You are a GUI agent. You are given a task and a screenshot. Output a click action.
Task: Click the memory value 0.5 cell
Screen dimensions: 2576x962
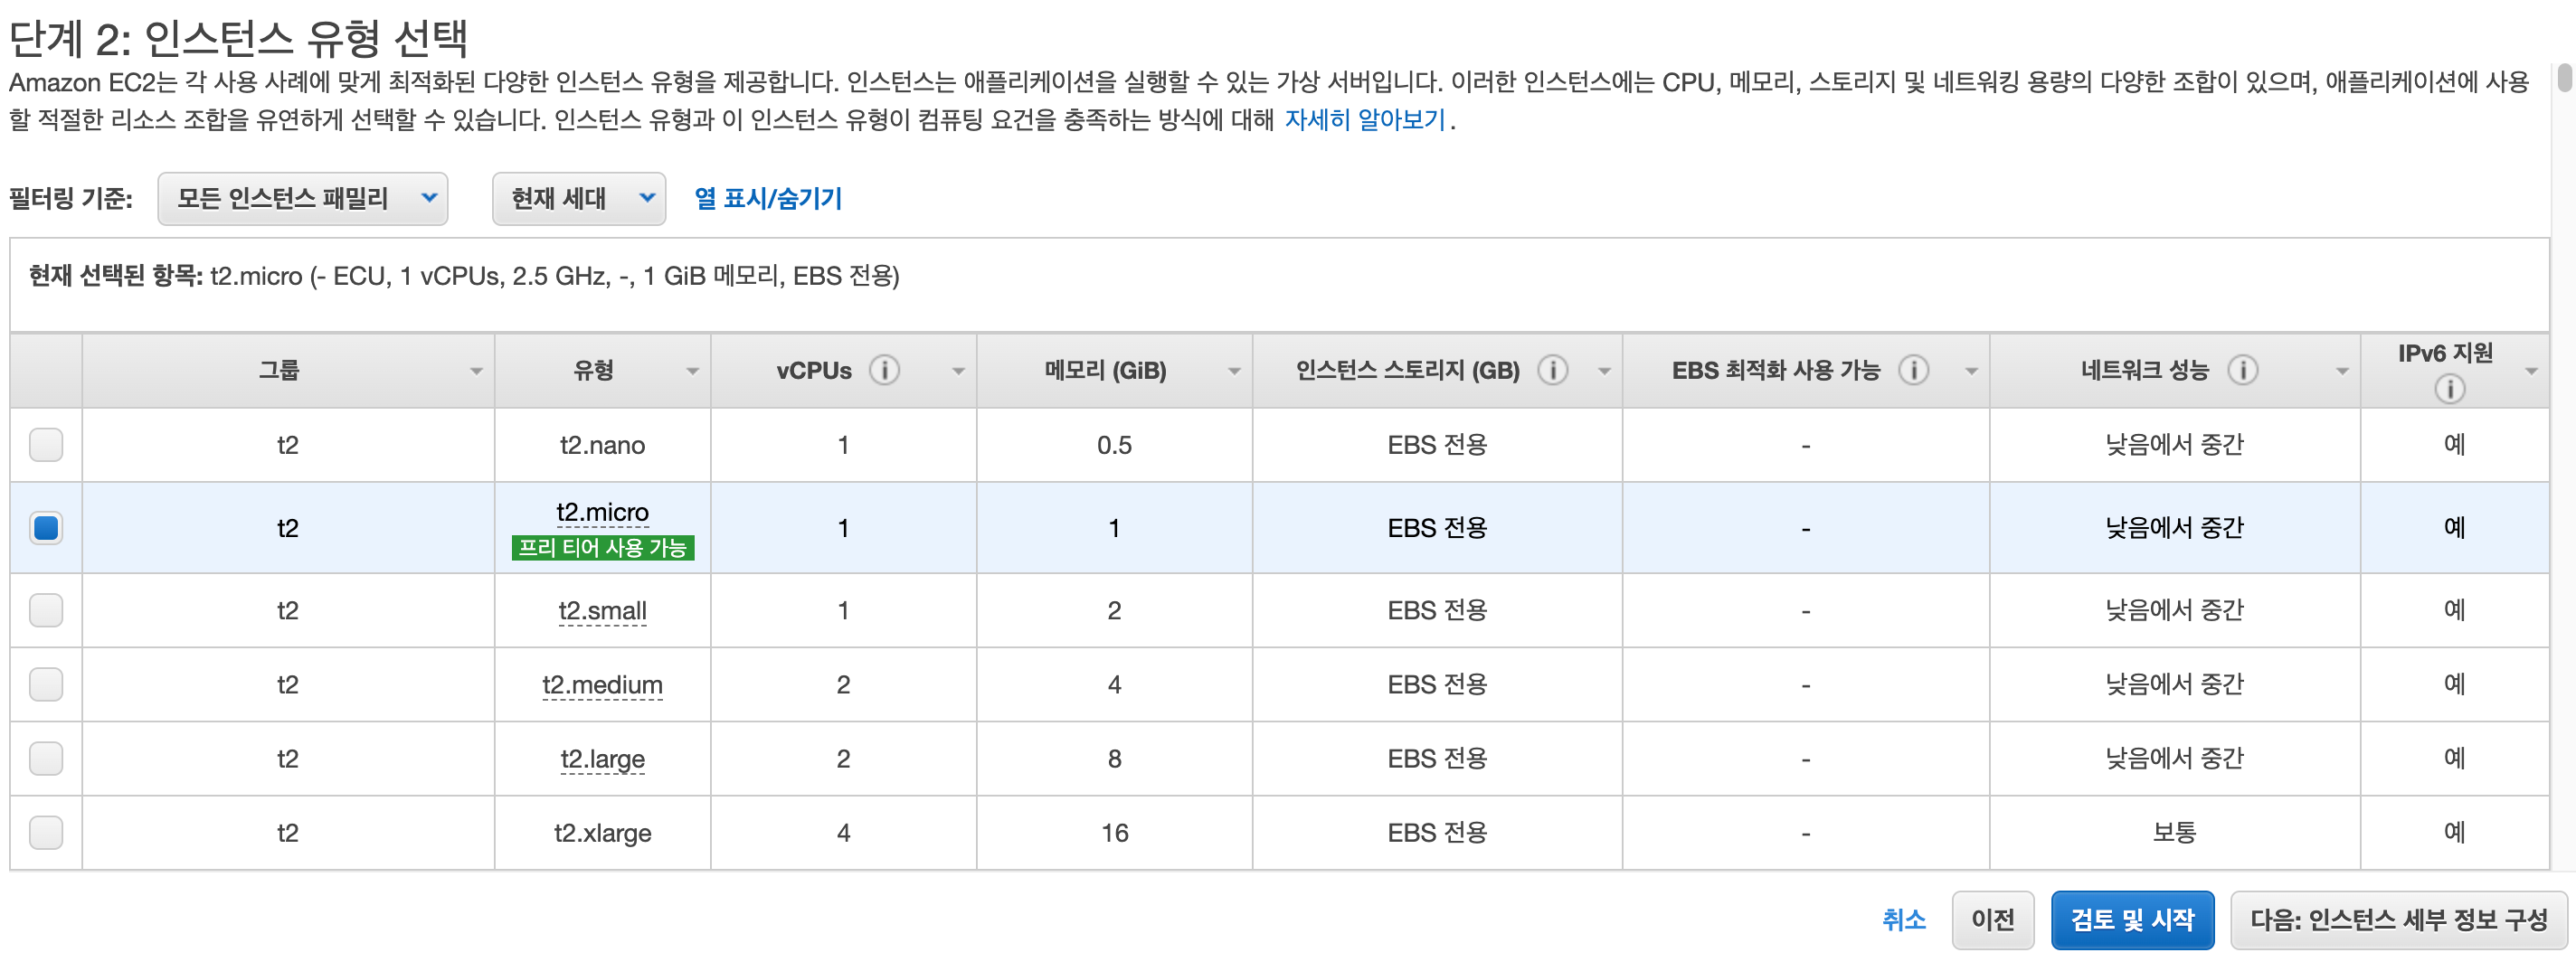(1114, 445)
